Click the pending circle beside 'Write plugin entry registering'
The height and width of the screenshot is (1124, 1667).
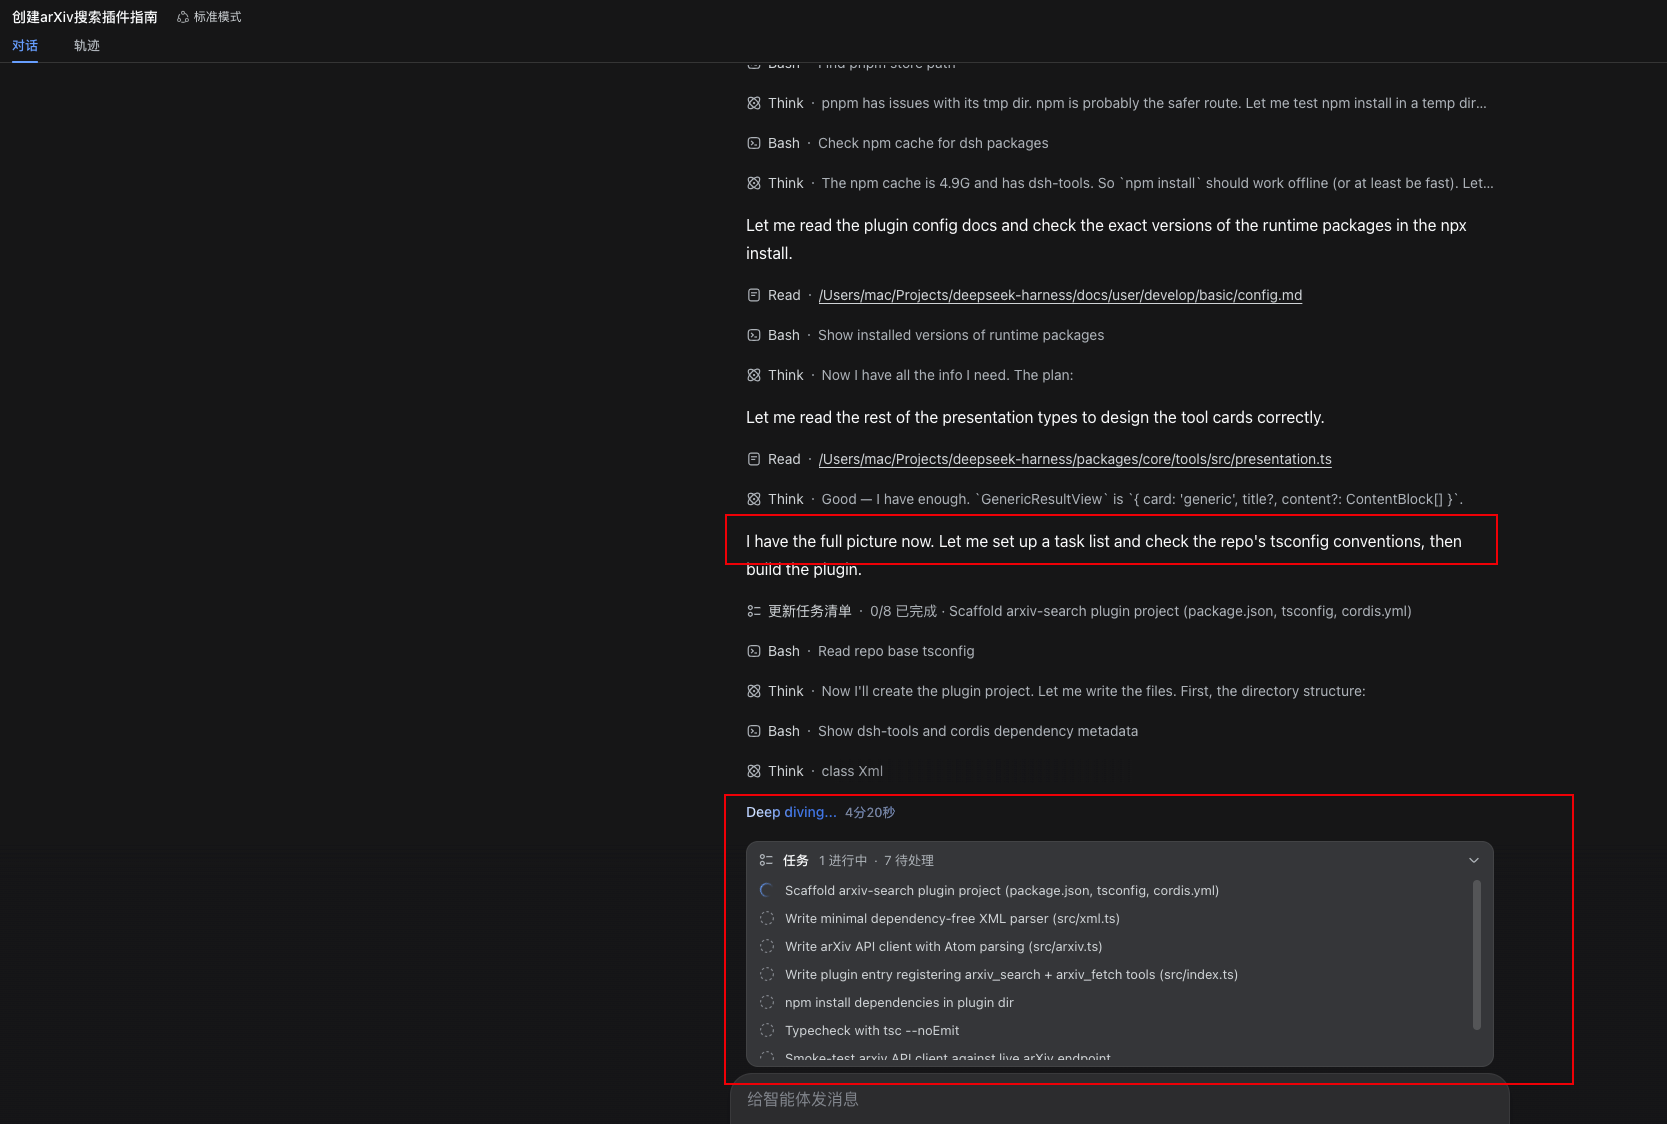[x=767, y=974]
